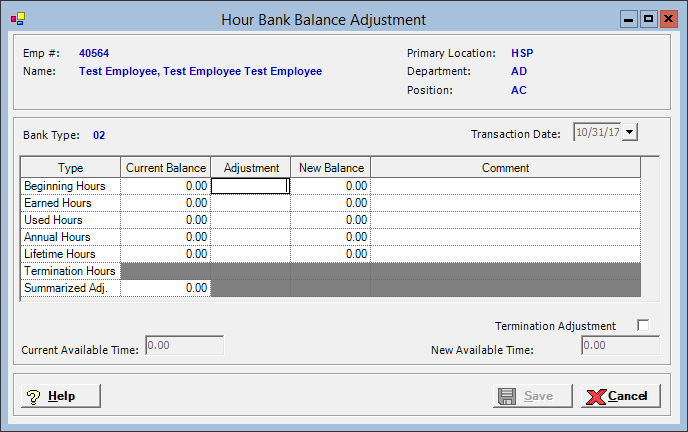Click the Beginning Hours Comment cell

point(505,186)
